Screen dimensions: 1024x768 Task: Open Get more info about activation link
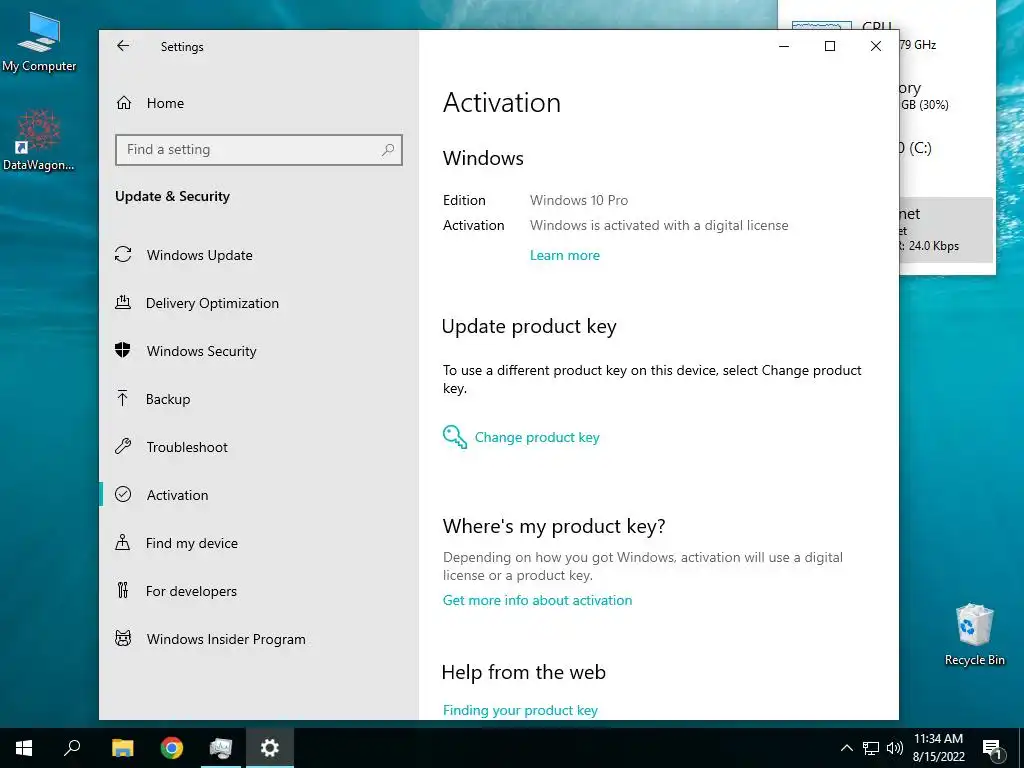coord(537,600)
